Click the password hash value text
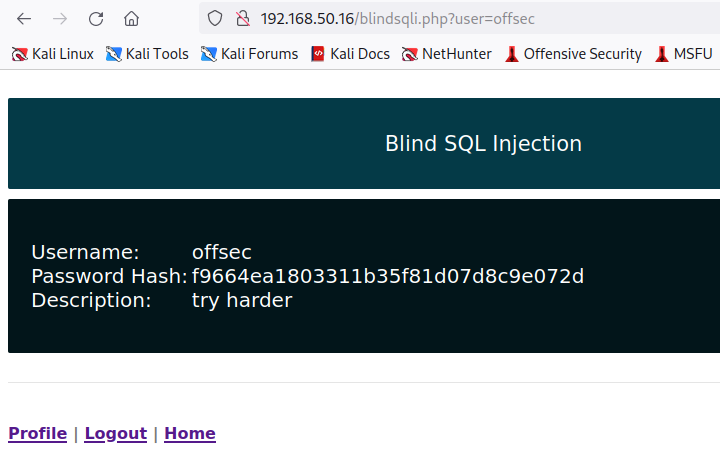Image resolution: width=720 pixels, height=458 pixels. 388,276
